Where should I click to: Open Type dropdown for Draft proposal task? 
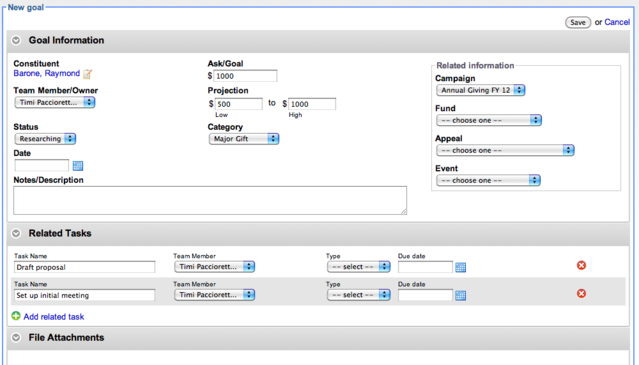359,267
